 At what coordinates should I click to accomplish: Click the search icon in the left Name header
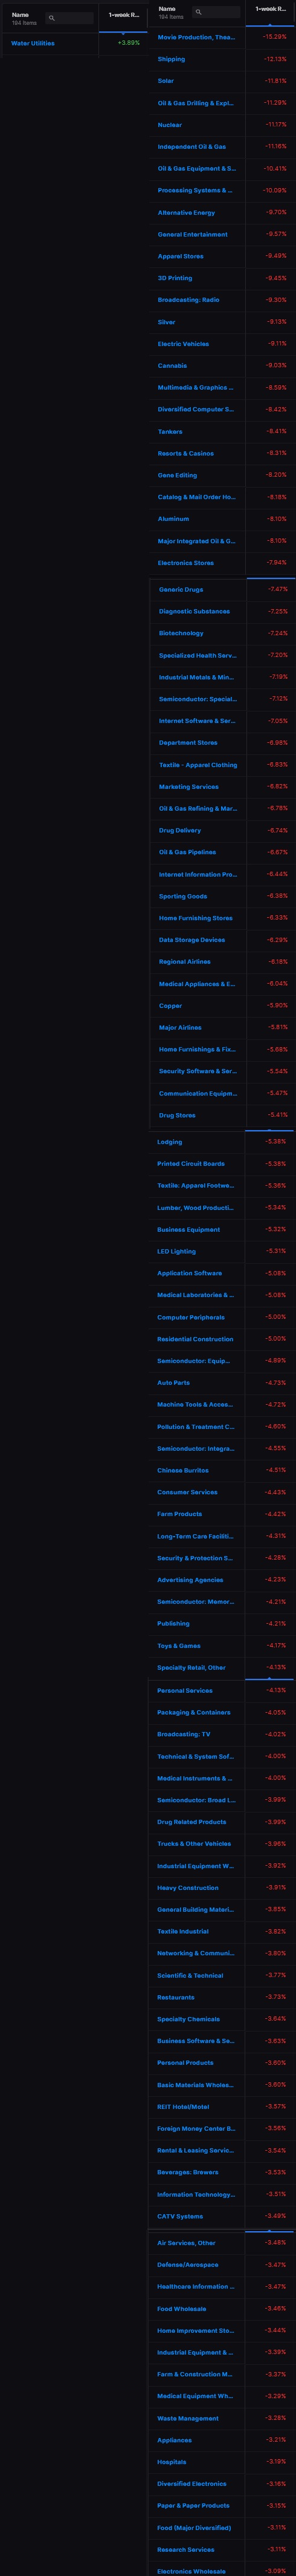coord(51,18)
